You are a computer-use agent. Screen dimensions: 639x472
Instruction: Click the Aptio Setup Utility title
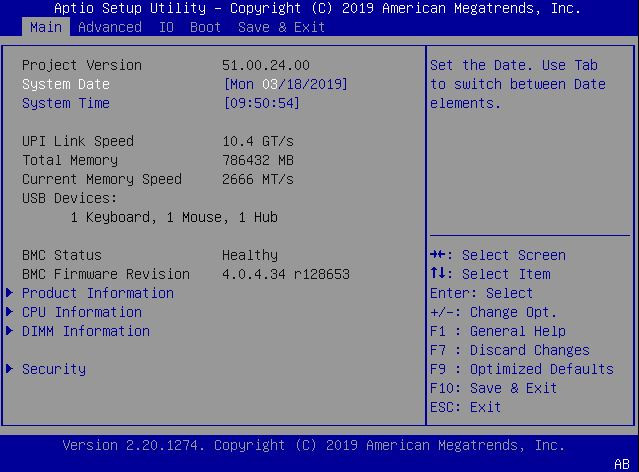pos(318,8)
